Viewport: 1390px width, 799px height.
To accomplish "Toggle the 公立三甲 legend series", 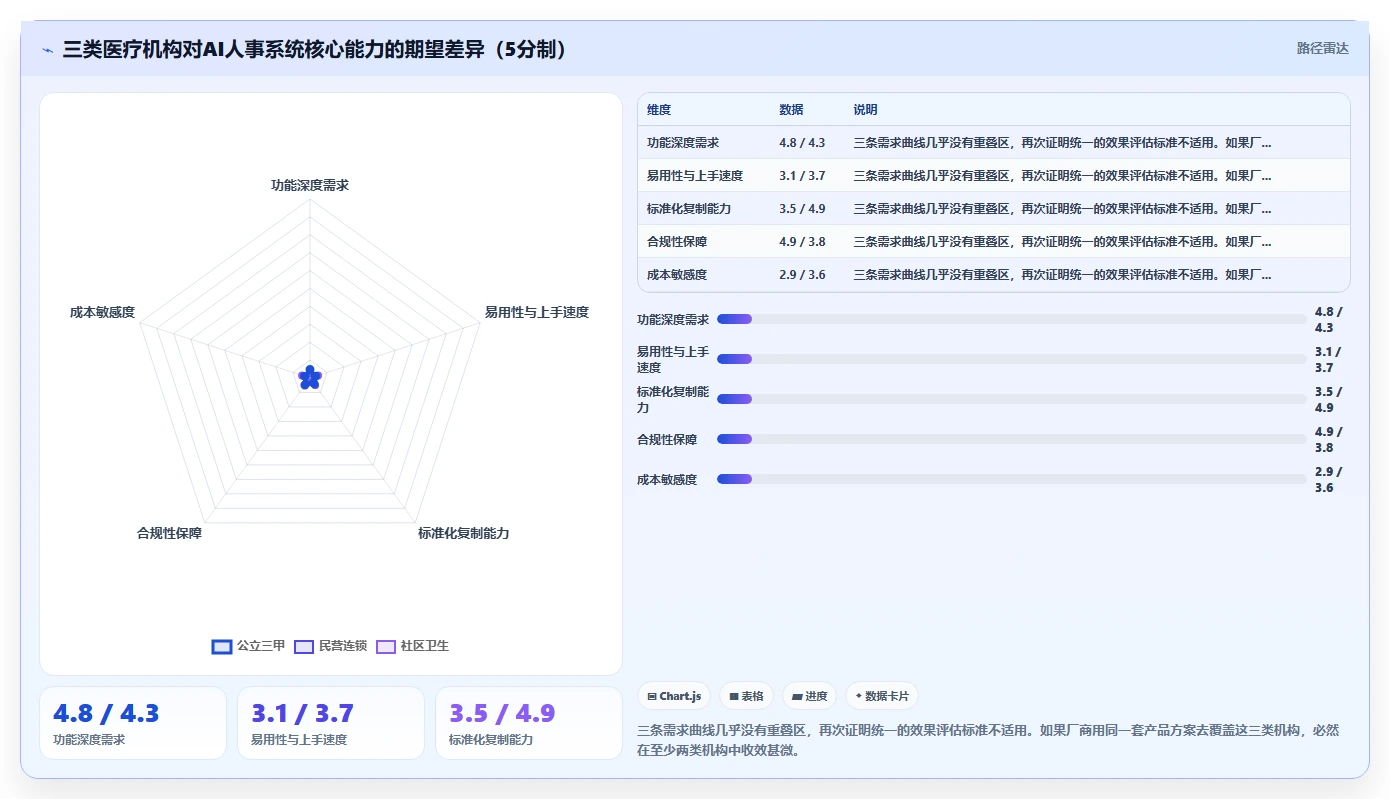I will point(249,646).
